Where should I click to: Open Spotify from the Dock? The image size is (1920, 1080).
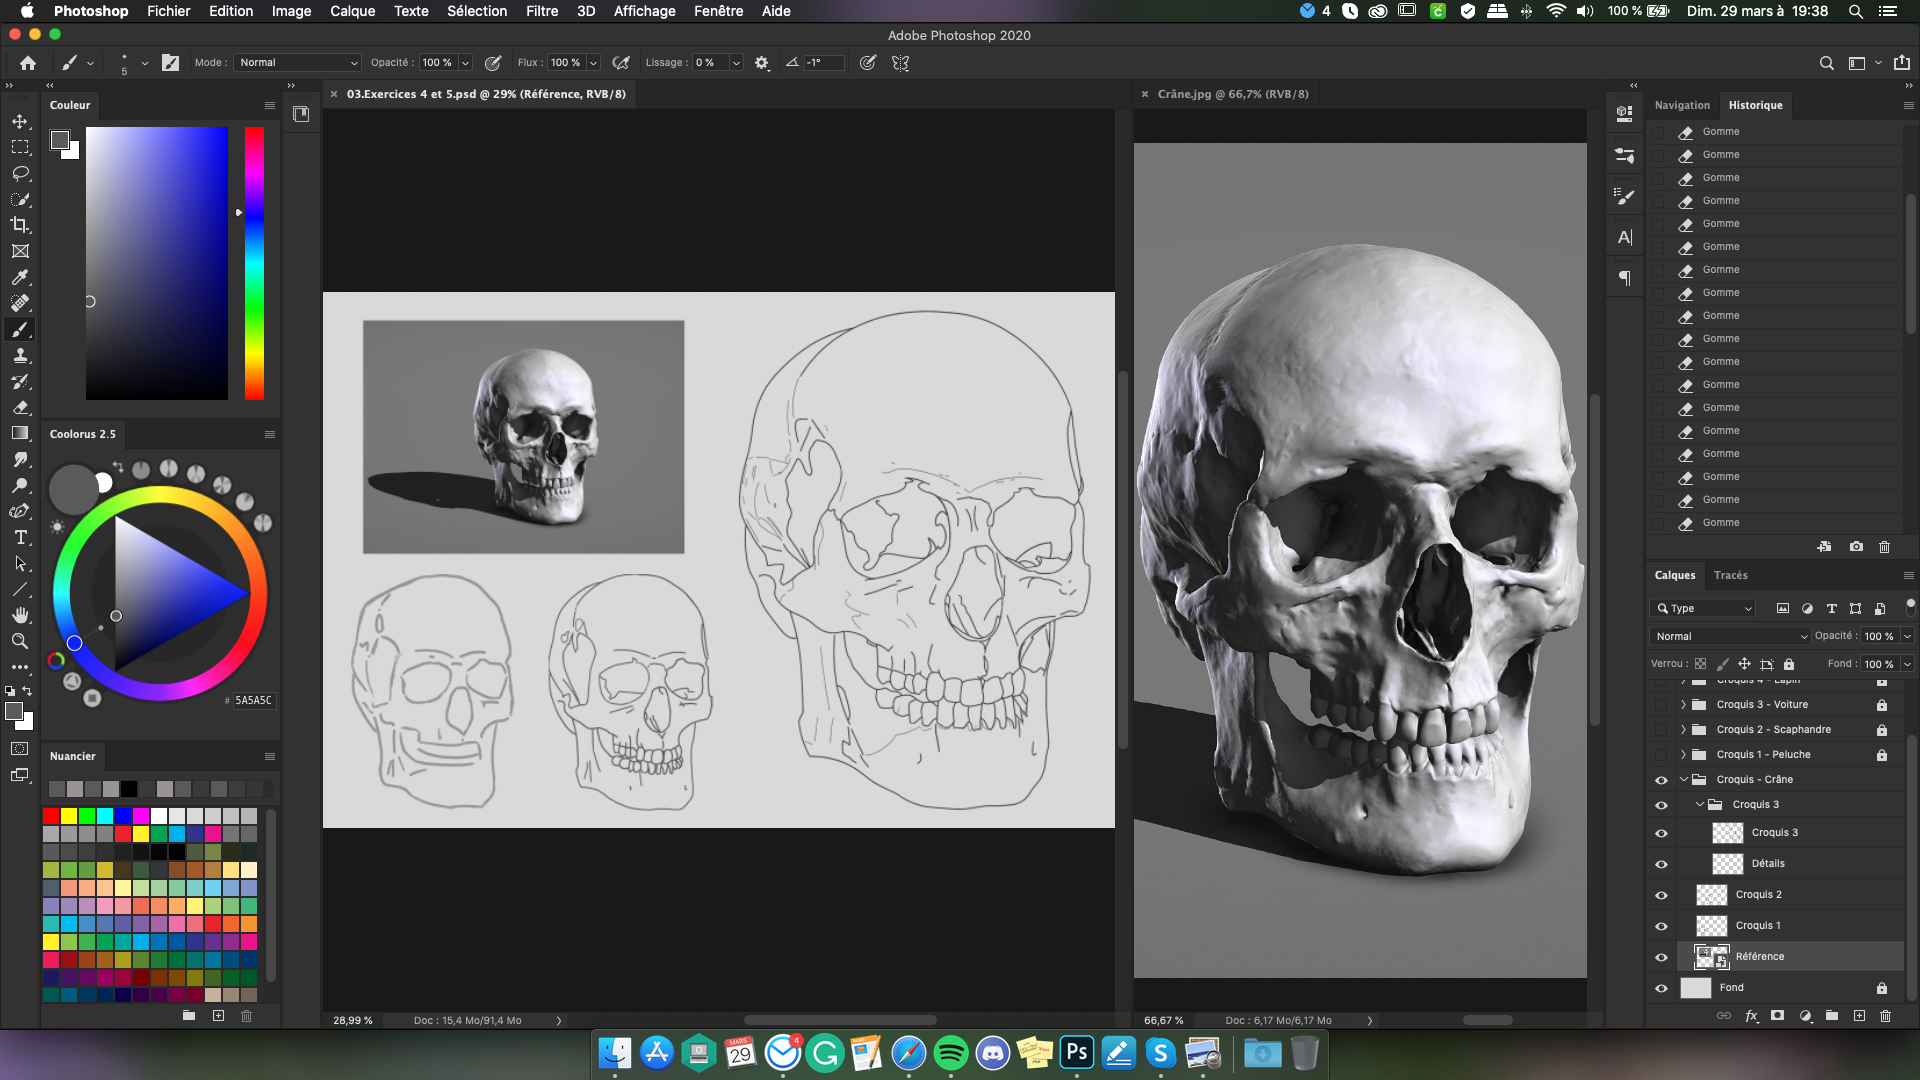pos(950,1053)
